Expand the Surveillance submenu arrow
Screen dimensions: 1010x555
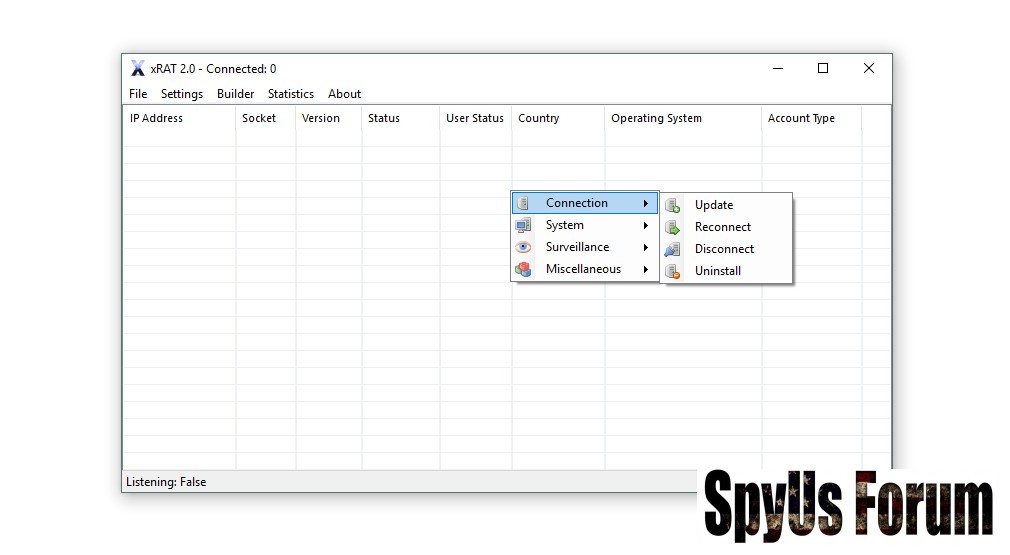pos(646,248)
